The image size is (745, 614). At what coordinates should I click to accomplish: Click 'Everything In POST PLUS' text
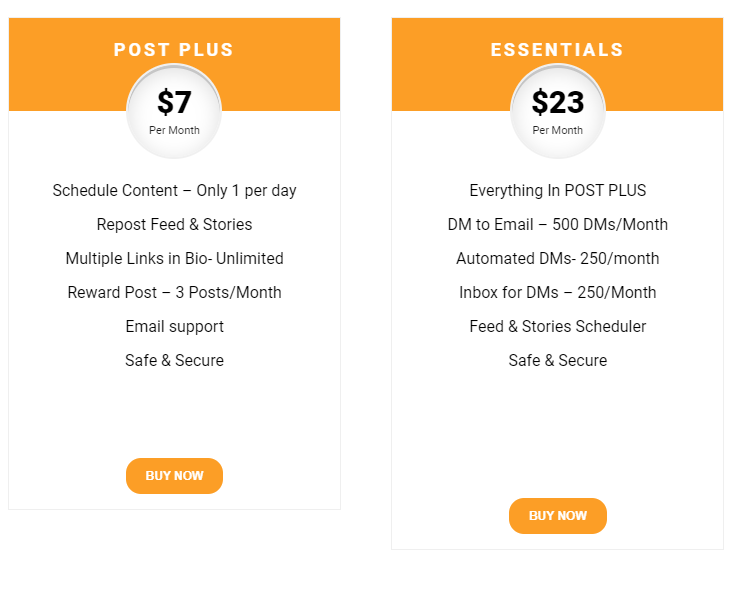558,190
